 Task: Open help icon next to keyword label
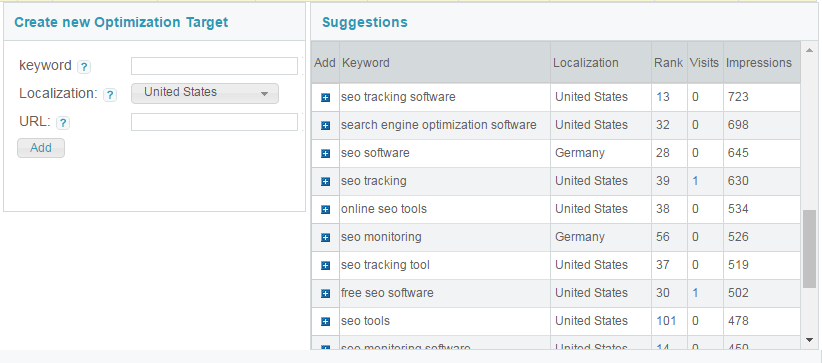tap(84, 67)
